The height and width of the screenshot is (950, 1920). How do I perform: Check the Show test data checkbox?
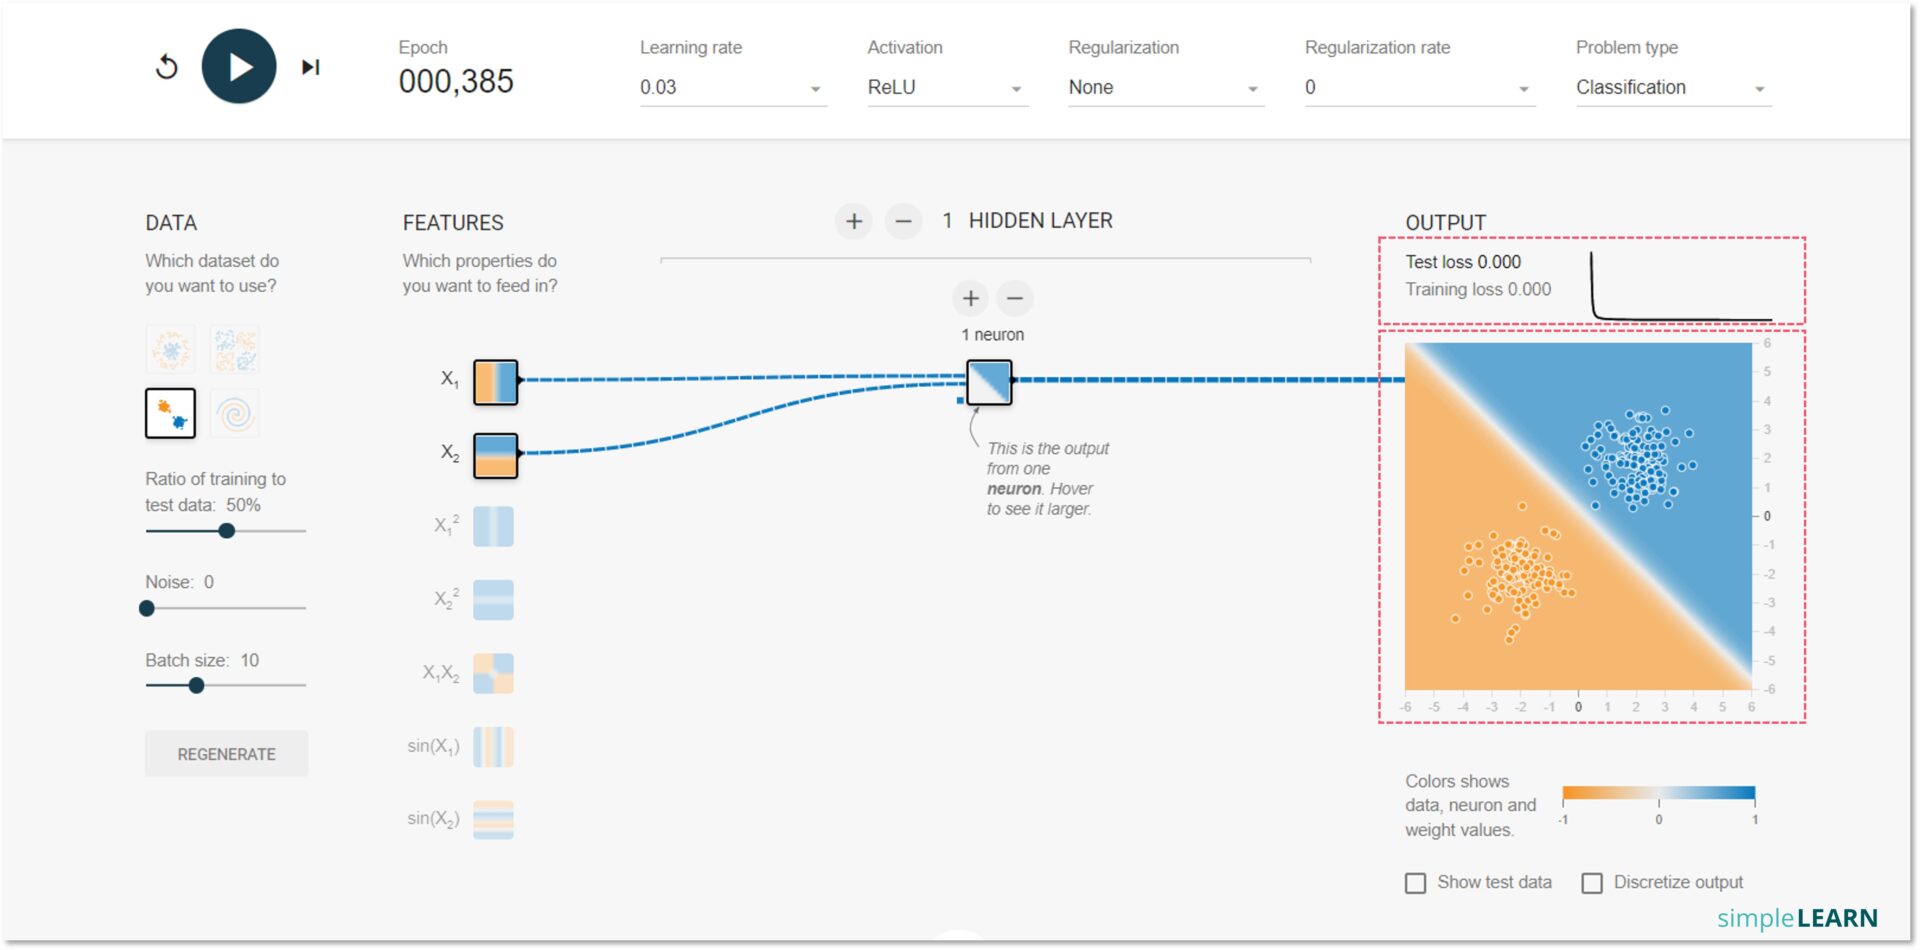click(x=1415, y=882)
